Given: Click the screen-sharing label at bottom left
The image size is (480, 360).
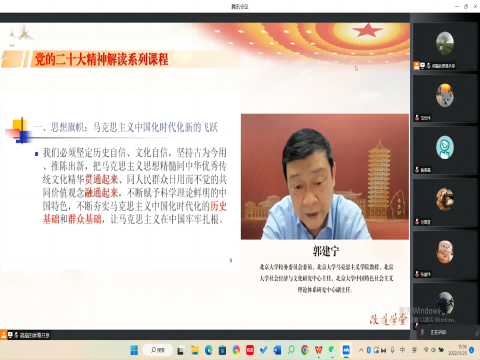Looking at the screenshot, I should [34, 335].
